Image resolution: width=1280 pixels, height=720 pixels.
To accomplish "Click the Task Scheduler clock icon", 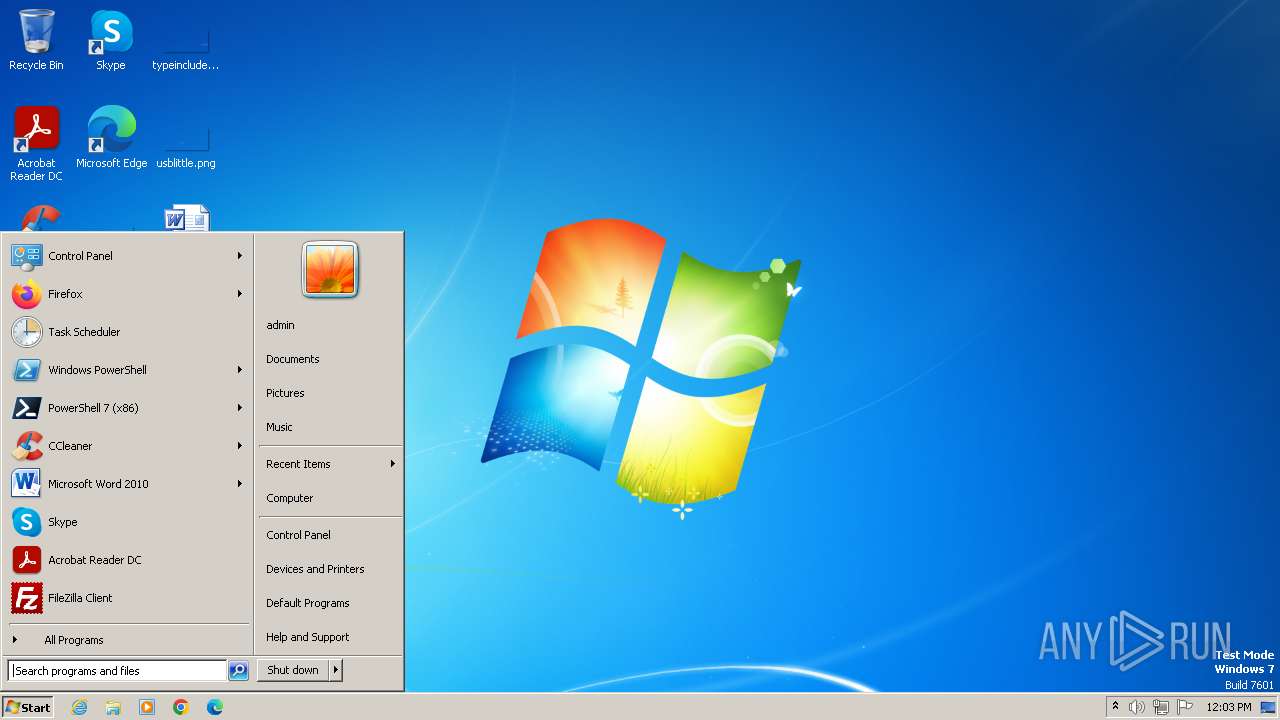I will point(26,332).
